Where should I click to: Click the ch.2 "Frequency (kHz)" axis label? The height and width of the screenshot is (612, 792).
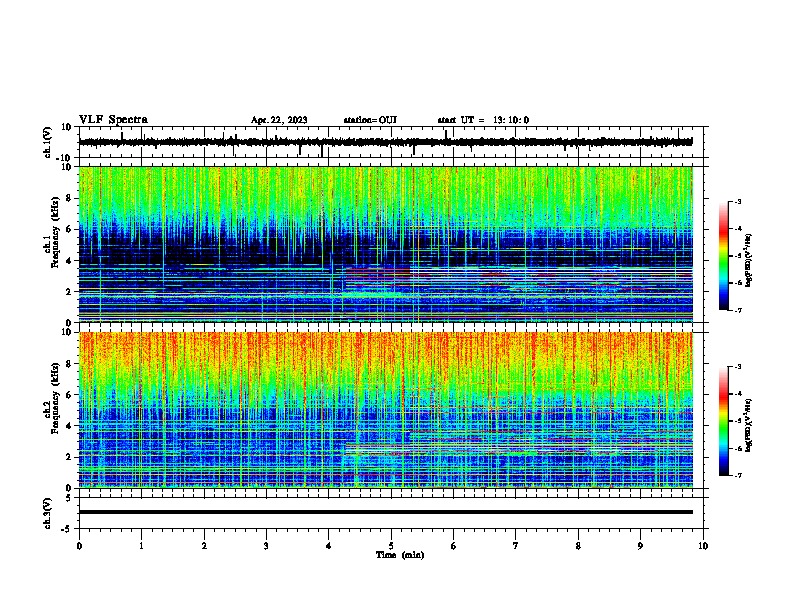55,398
